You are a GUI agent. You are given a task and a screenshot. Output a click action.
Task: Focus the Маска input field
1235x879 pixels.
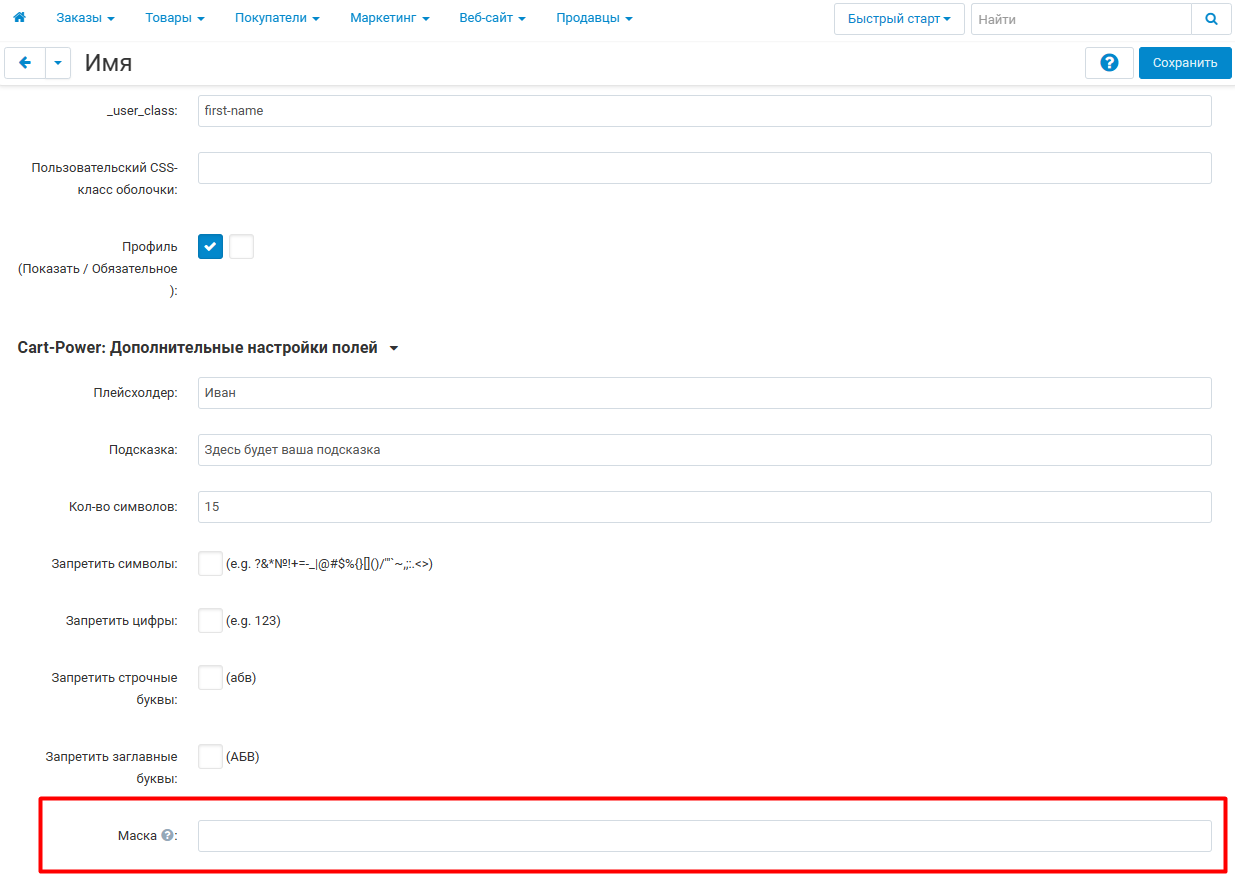[705, 836]
